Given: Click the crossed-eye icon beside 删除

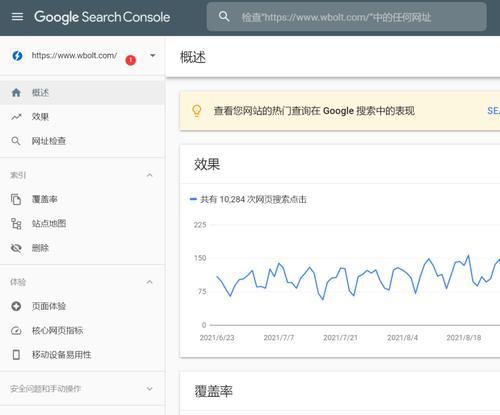Looking at the screenshot, I should point(16,248).
